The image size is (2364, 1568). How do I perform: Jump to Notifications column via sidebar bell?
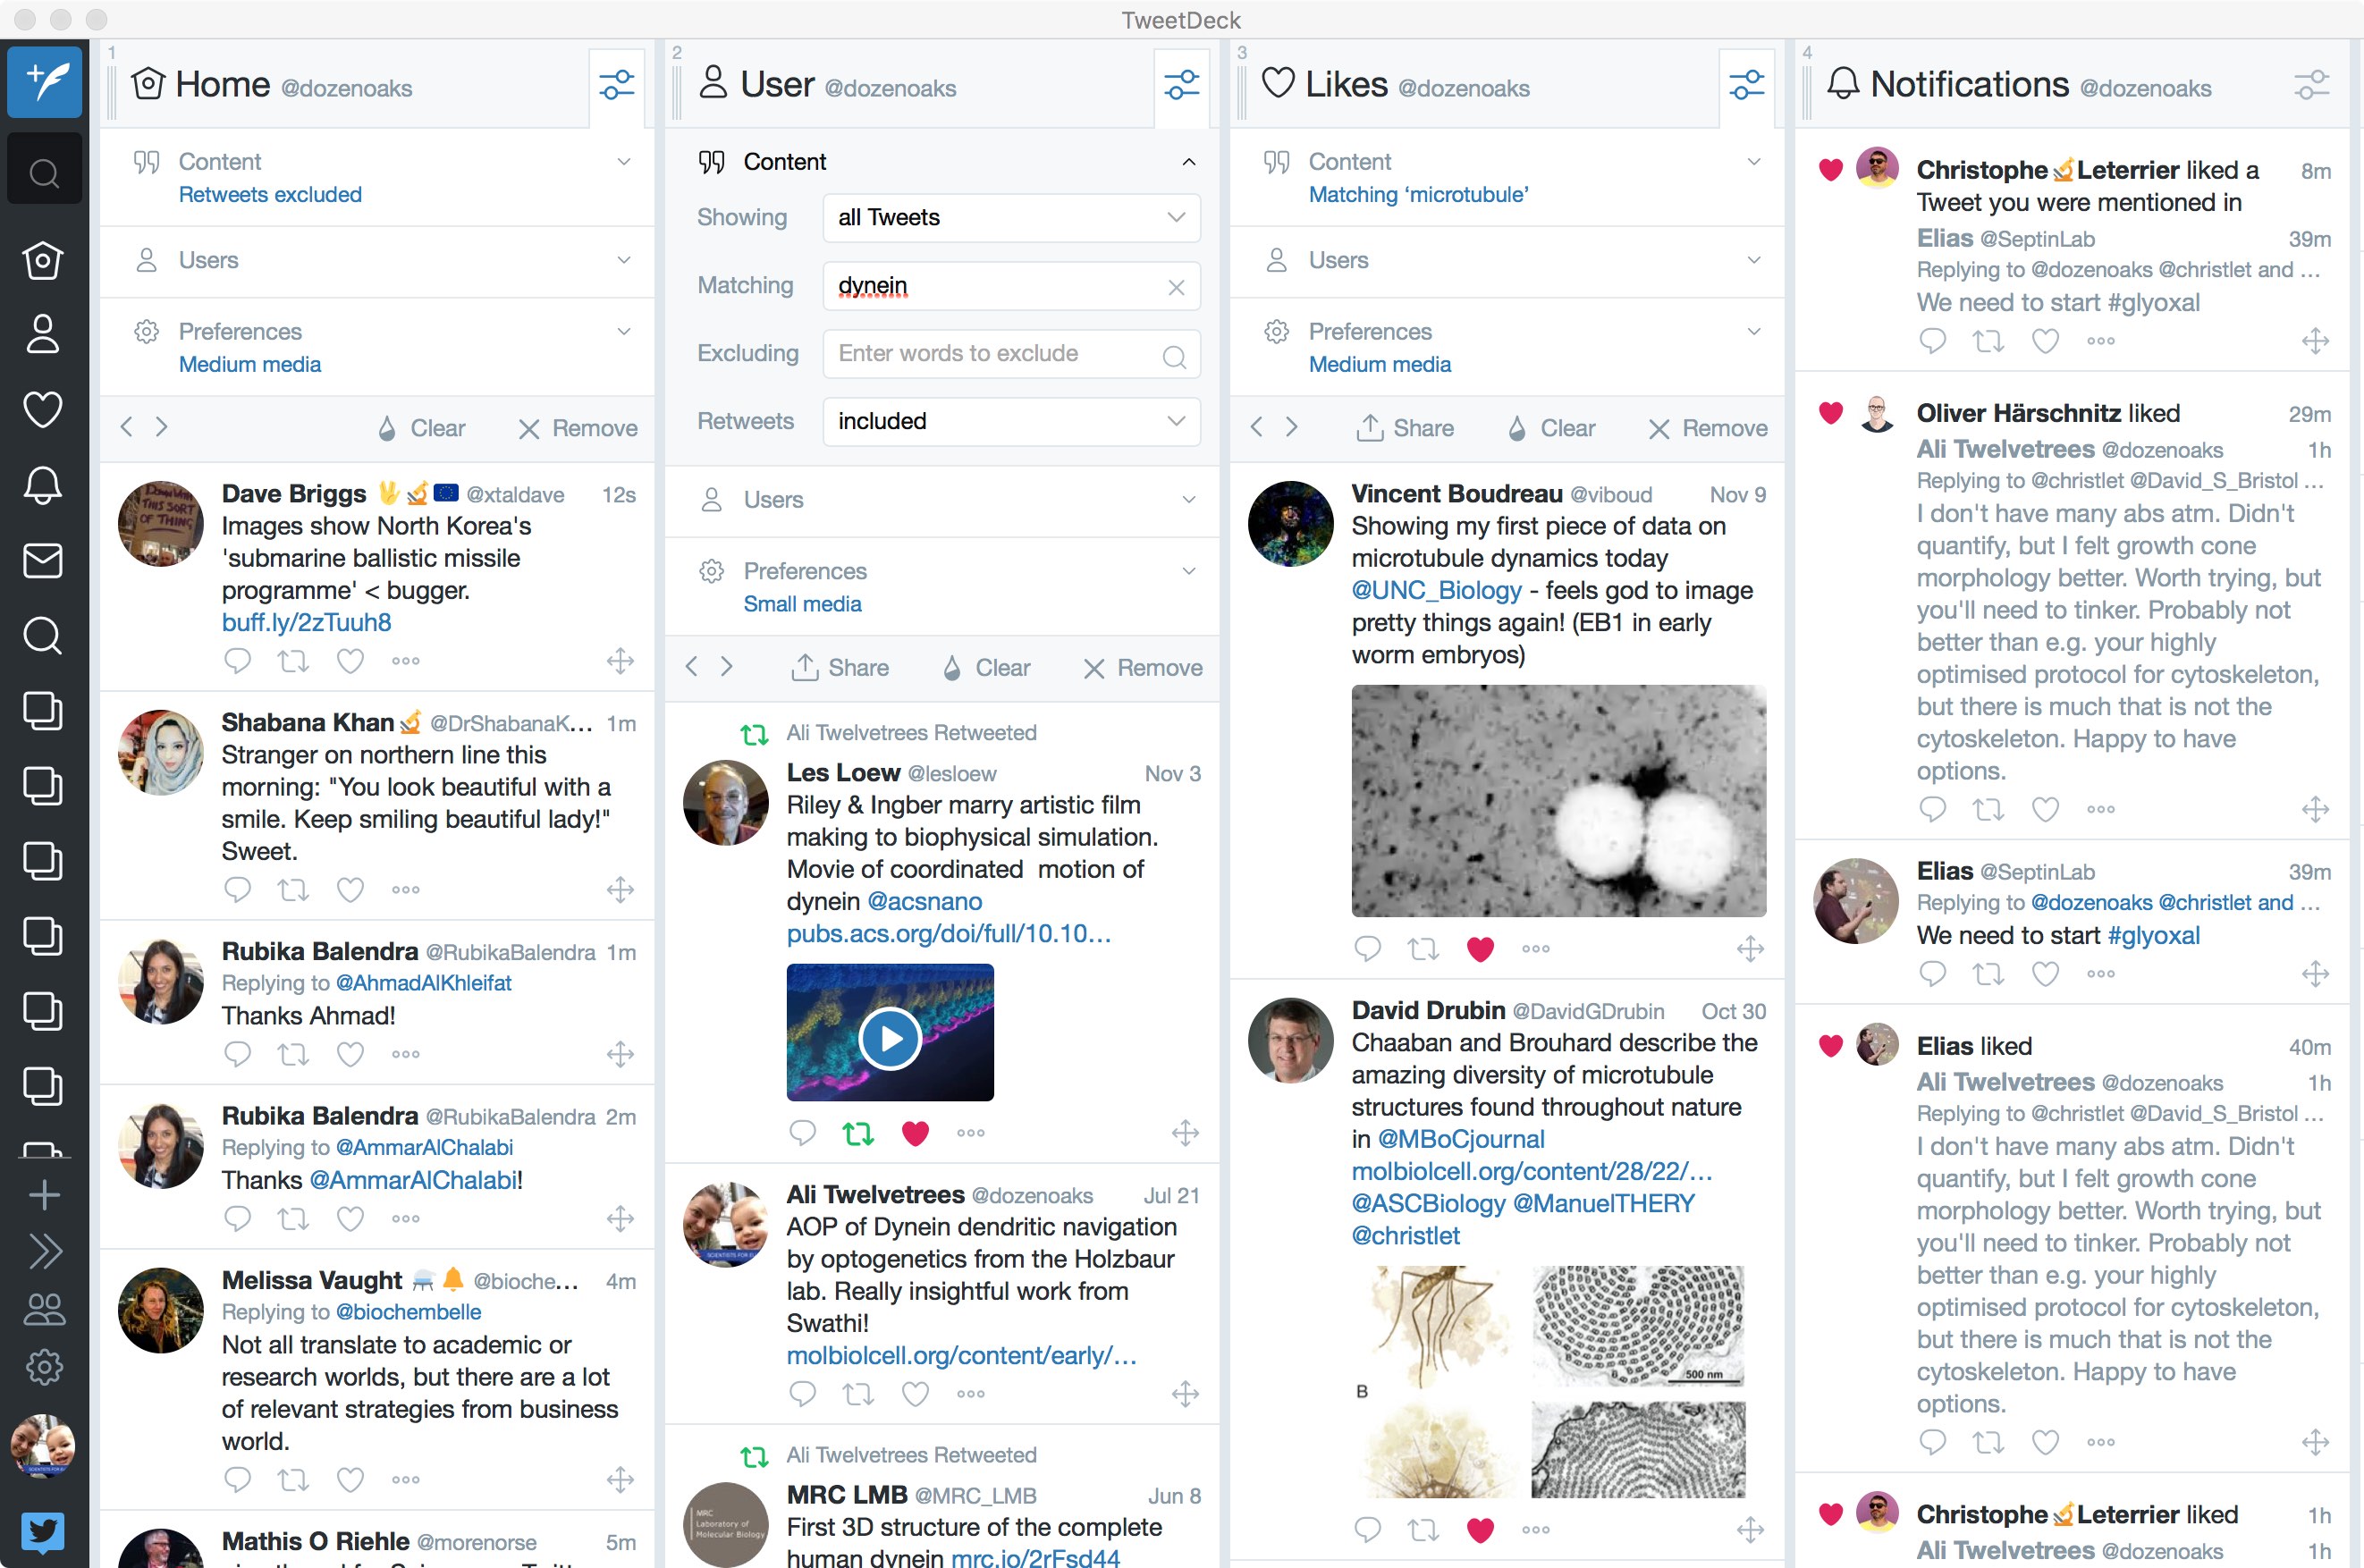tap(43, 485)
